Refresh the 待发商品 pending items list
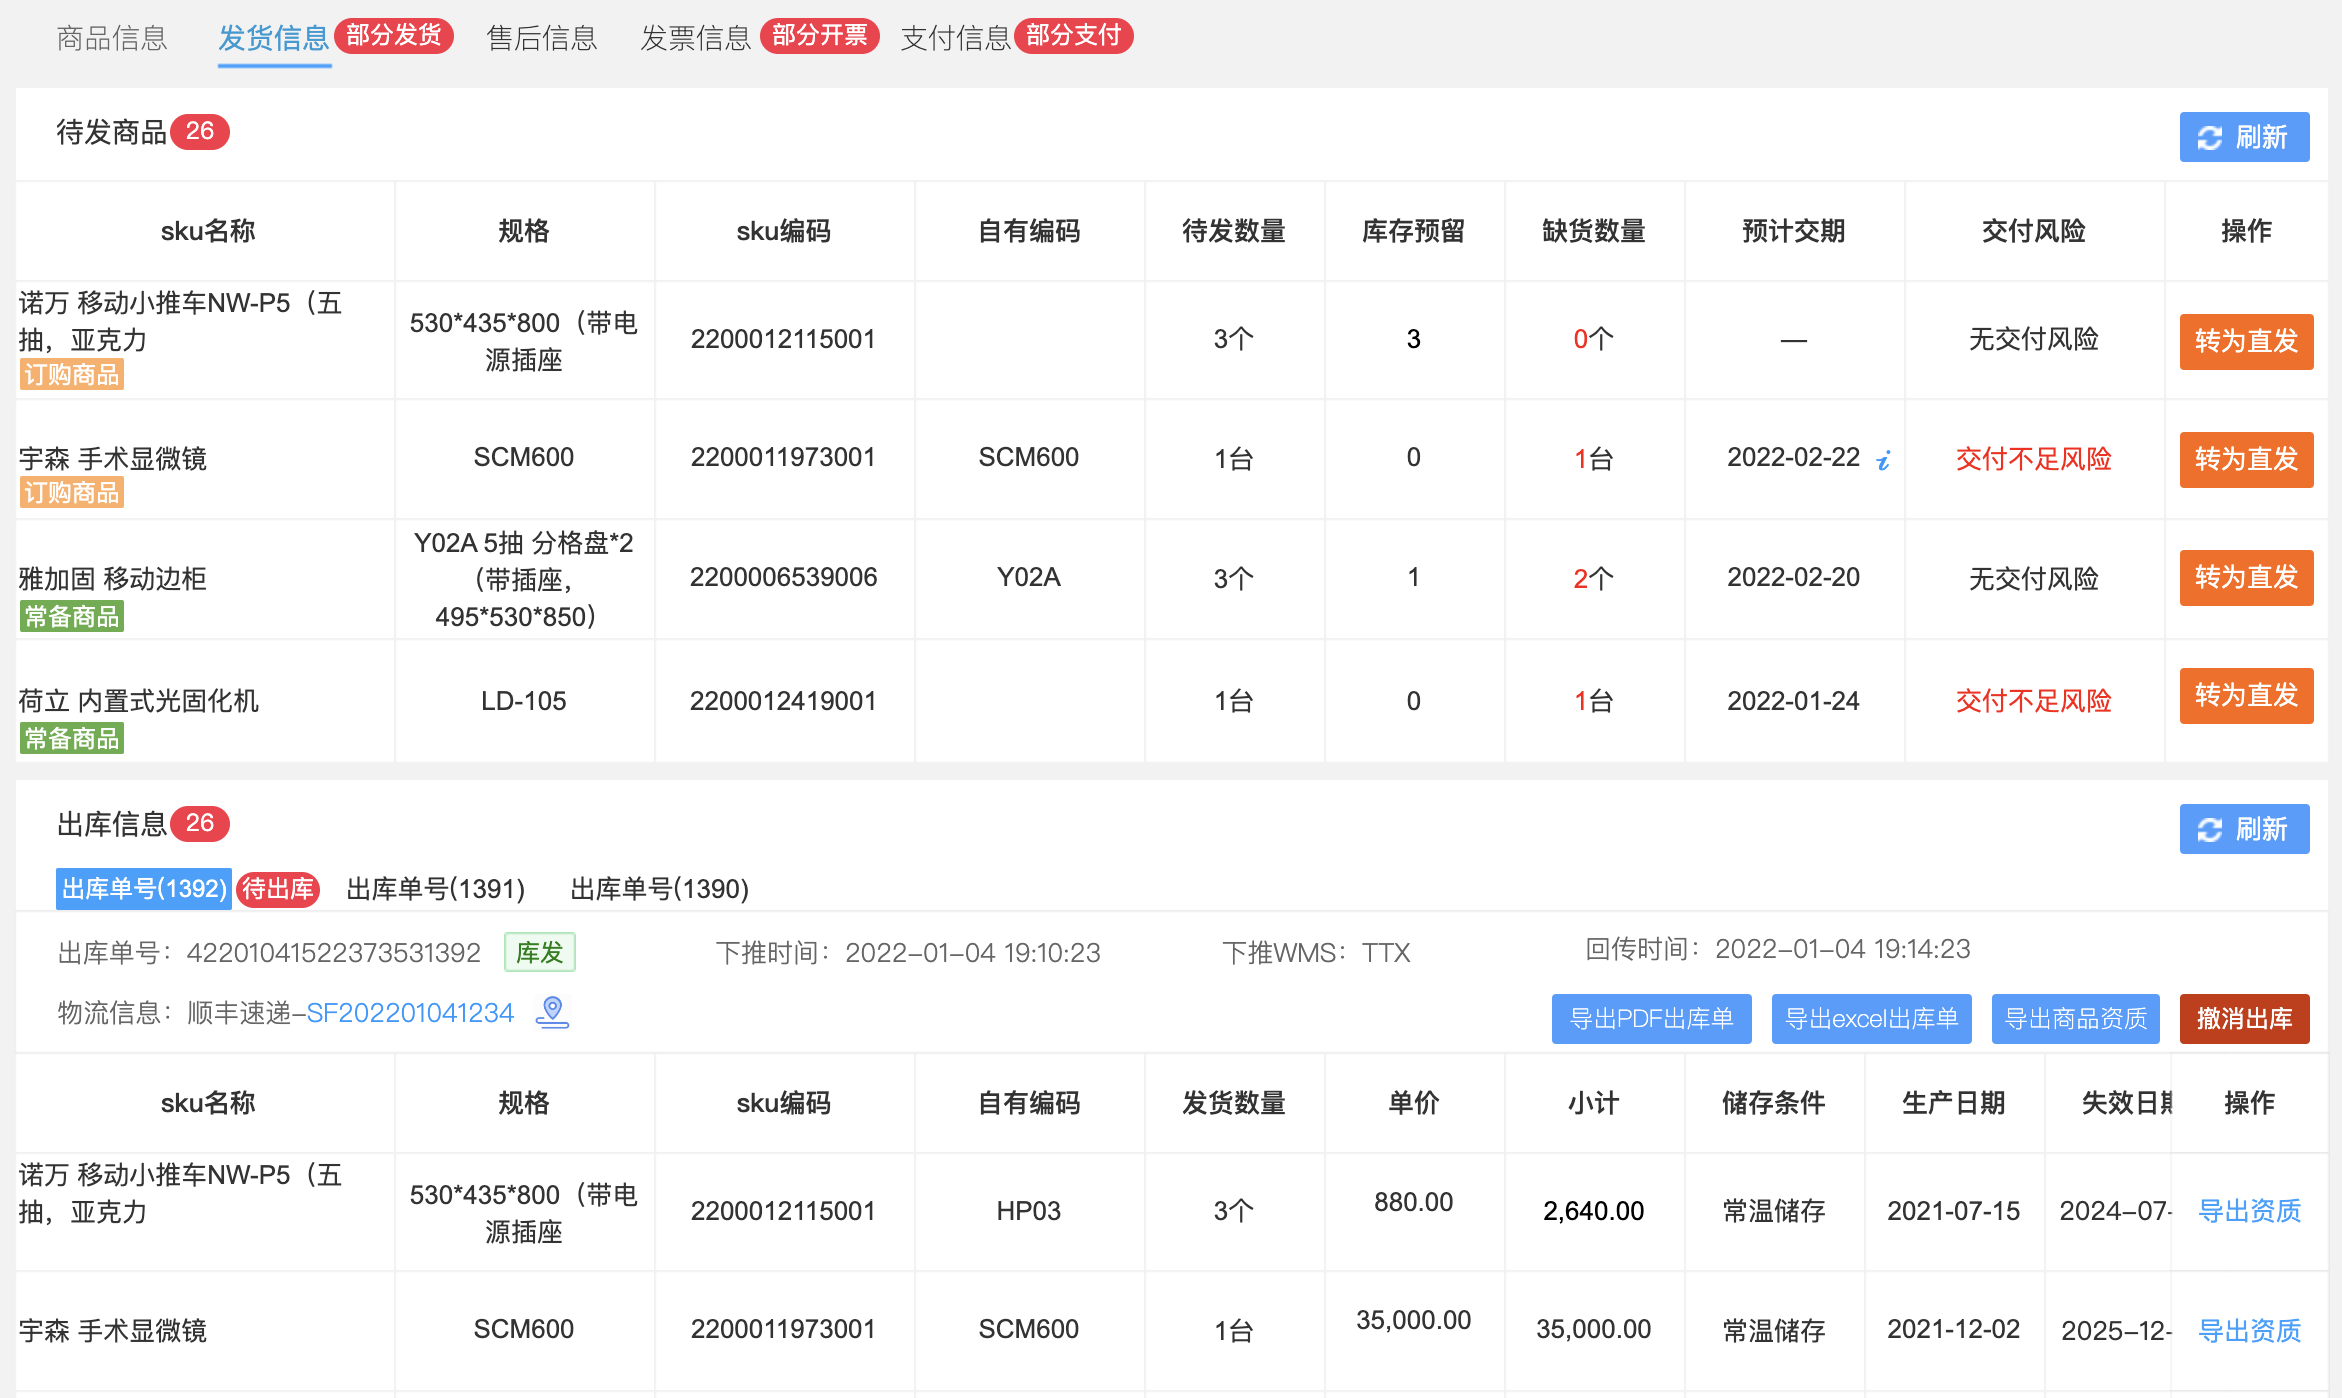 [x=2244, y=137]
